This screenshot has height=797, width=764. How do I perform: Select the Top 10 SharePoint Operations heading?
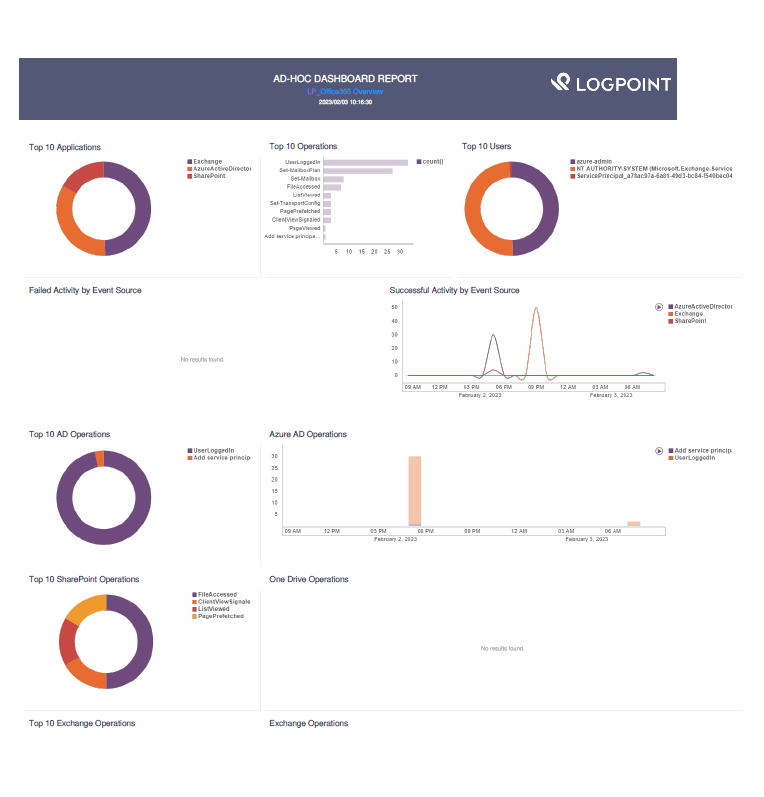pos(84,579)
